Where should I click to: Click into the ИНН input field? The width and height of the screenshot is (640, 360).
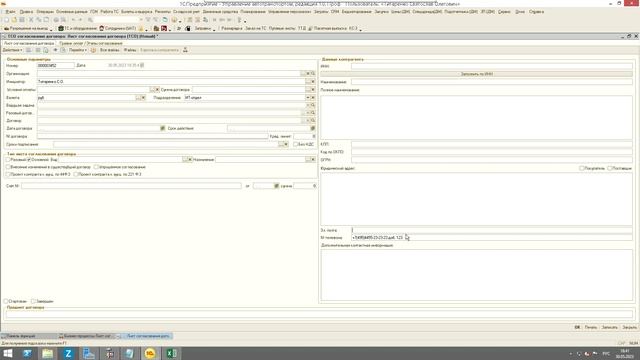(492, 66)
